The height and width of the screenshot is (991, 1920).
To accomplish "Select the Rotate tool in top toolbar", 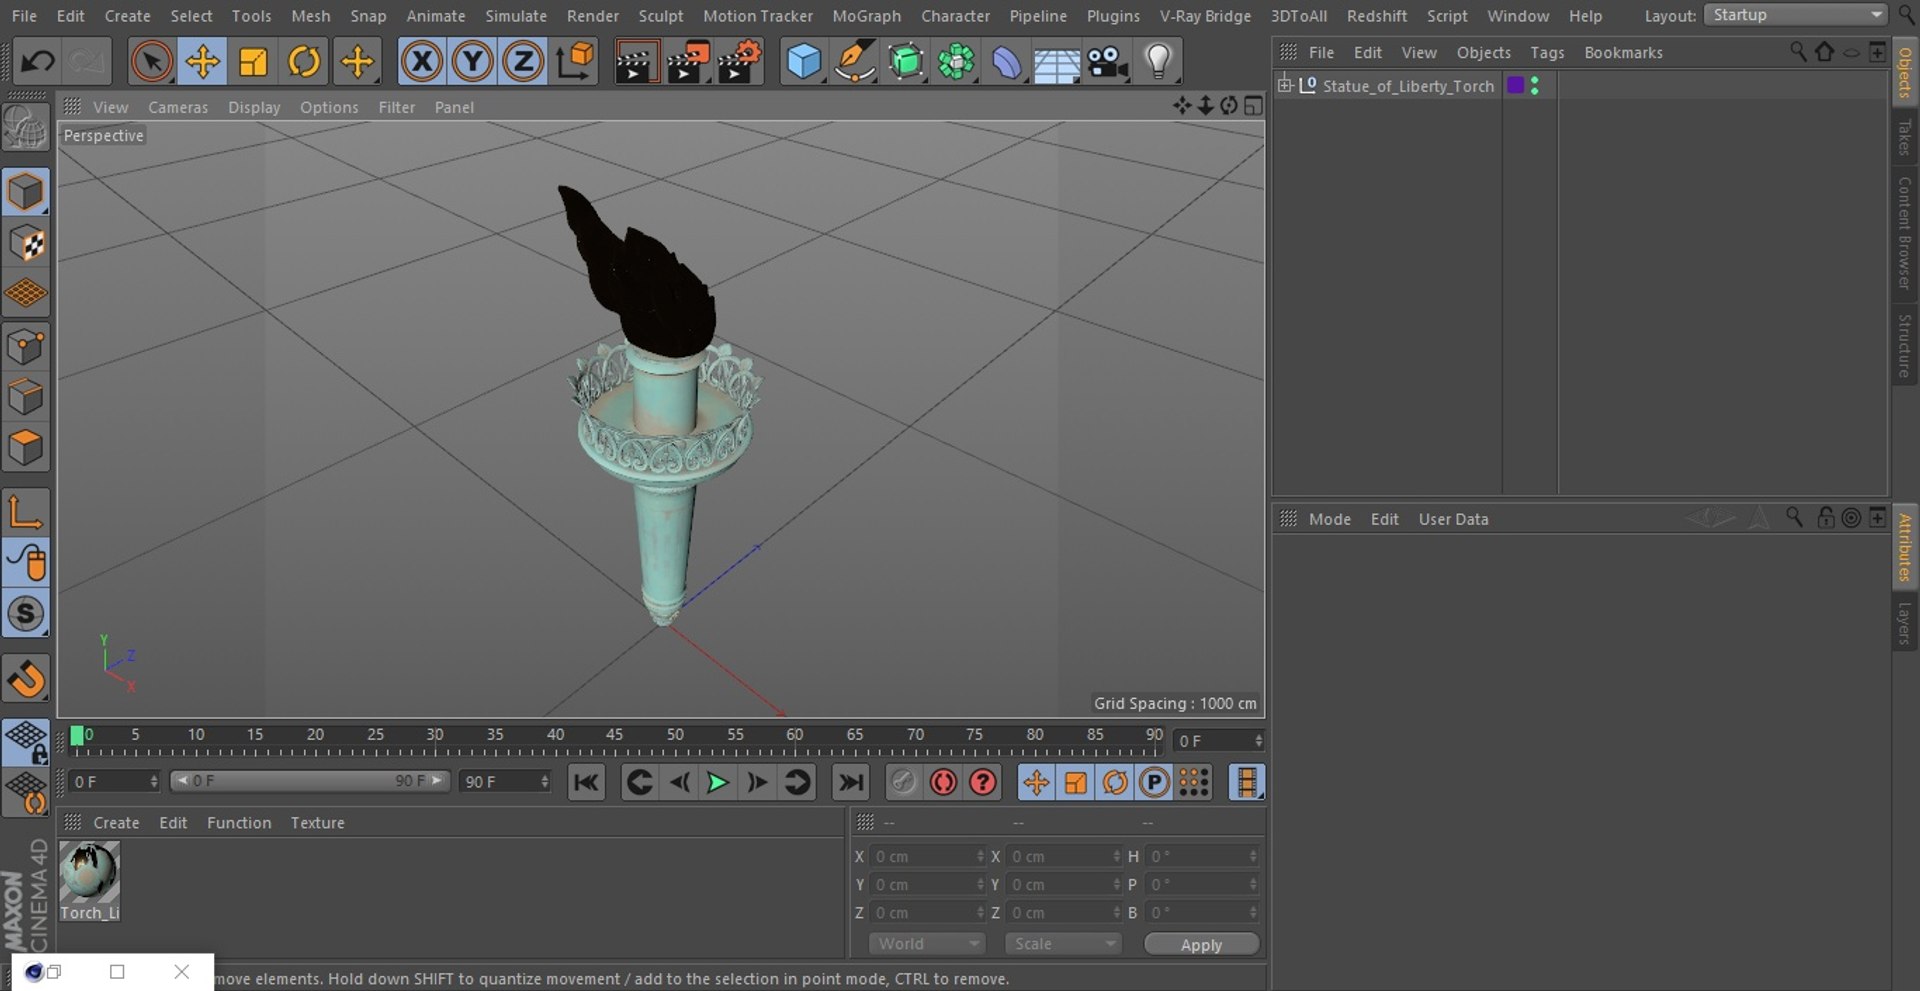I will [x=304, y=62].
